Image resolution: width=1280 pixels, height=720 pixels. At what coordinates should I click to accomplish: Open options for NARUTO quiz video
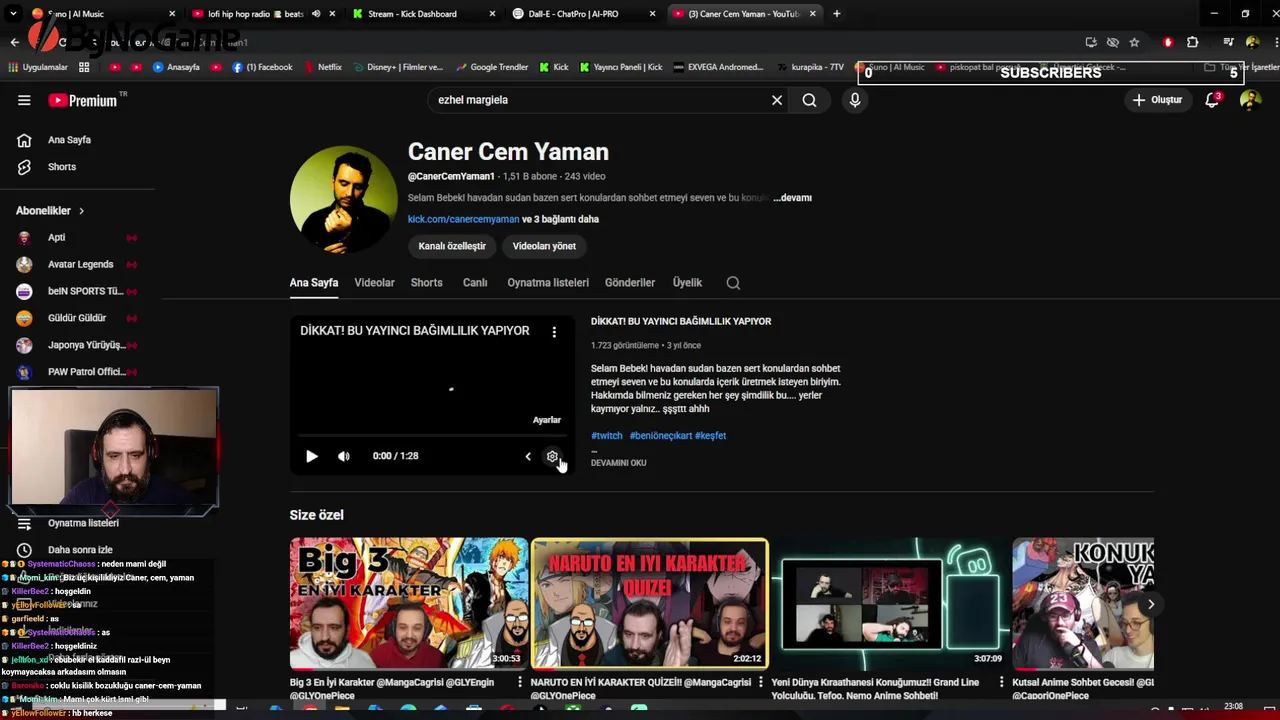pyautogui.click(x=760, y=682)
